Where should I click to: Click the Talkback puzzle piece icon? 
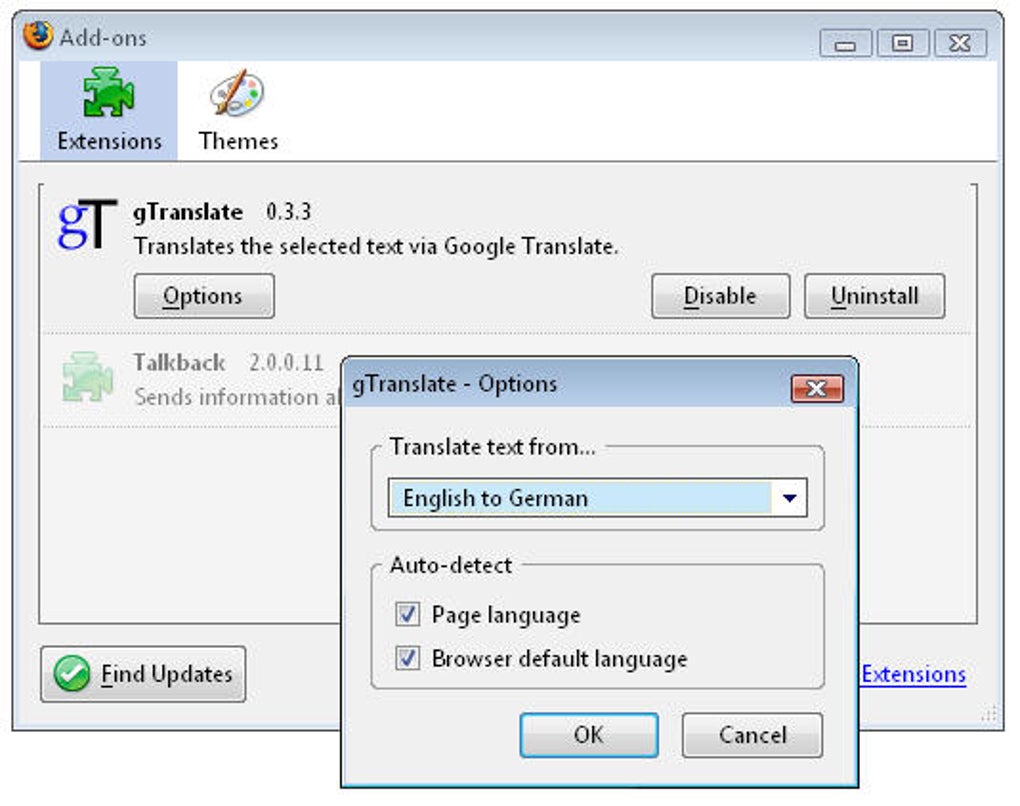click(x=88, y=377)
